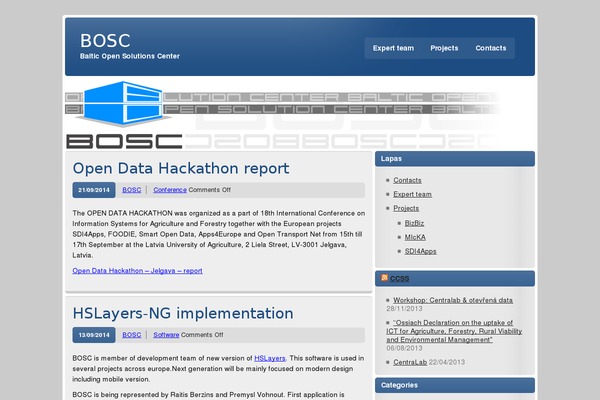Click the 22/04/2013 feed date
This screenshot has width=600, height=400.
click(x=447, y=362)
